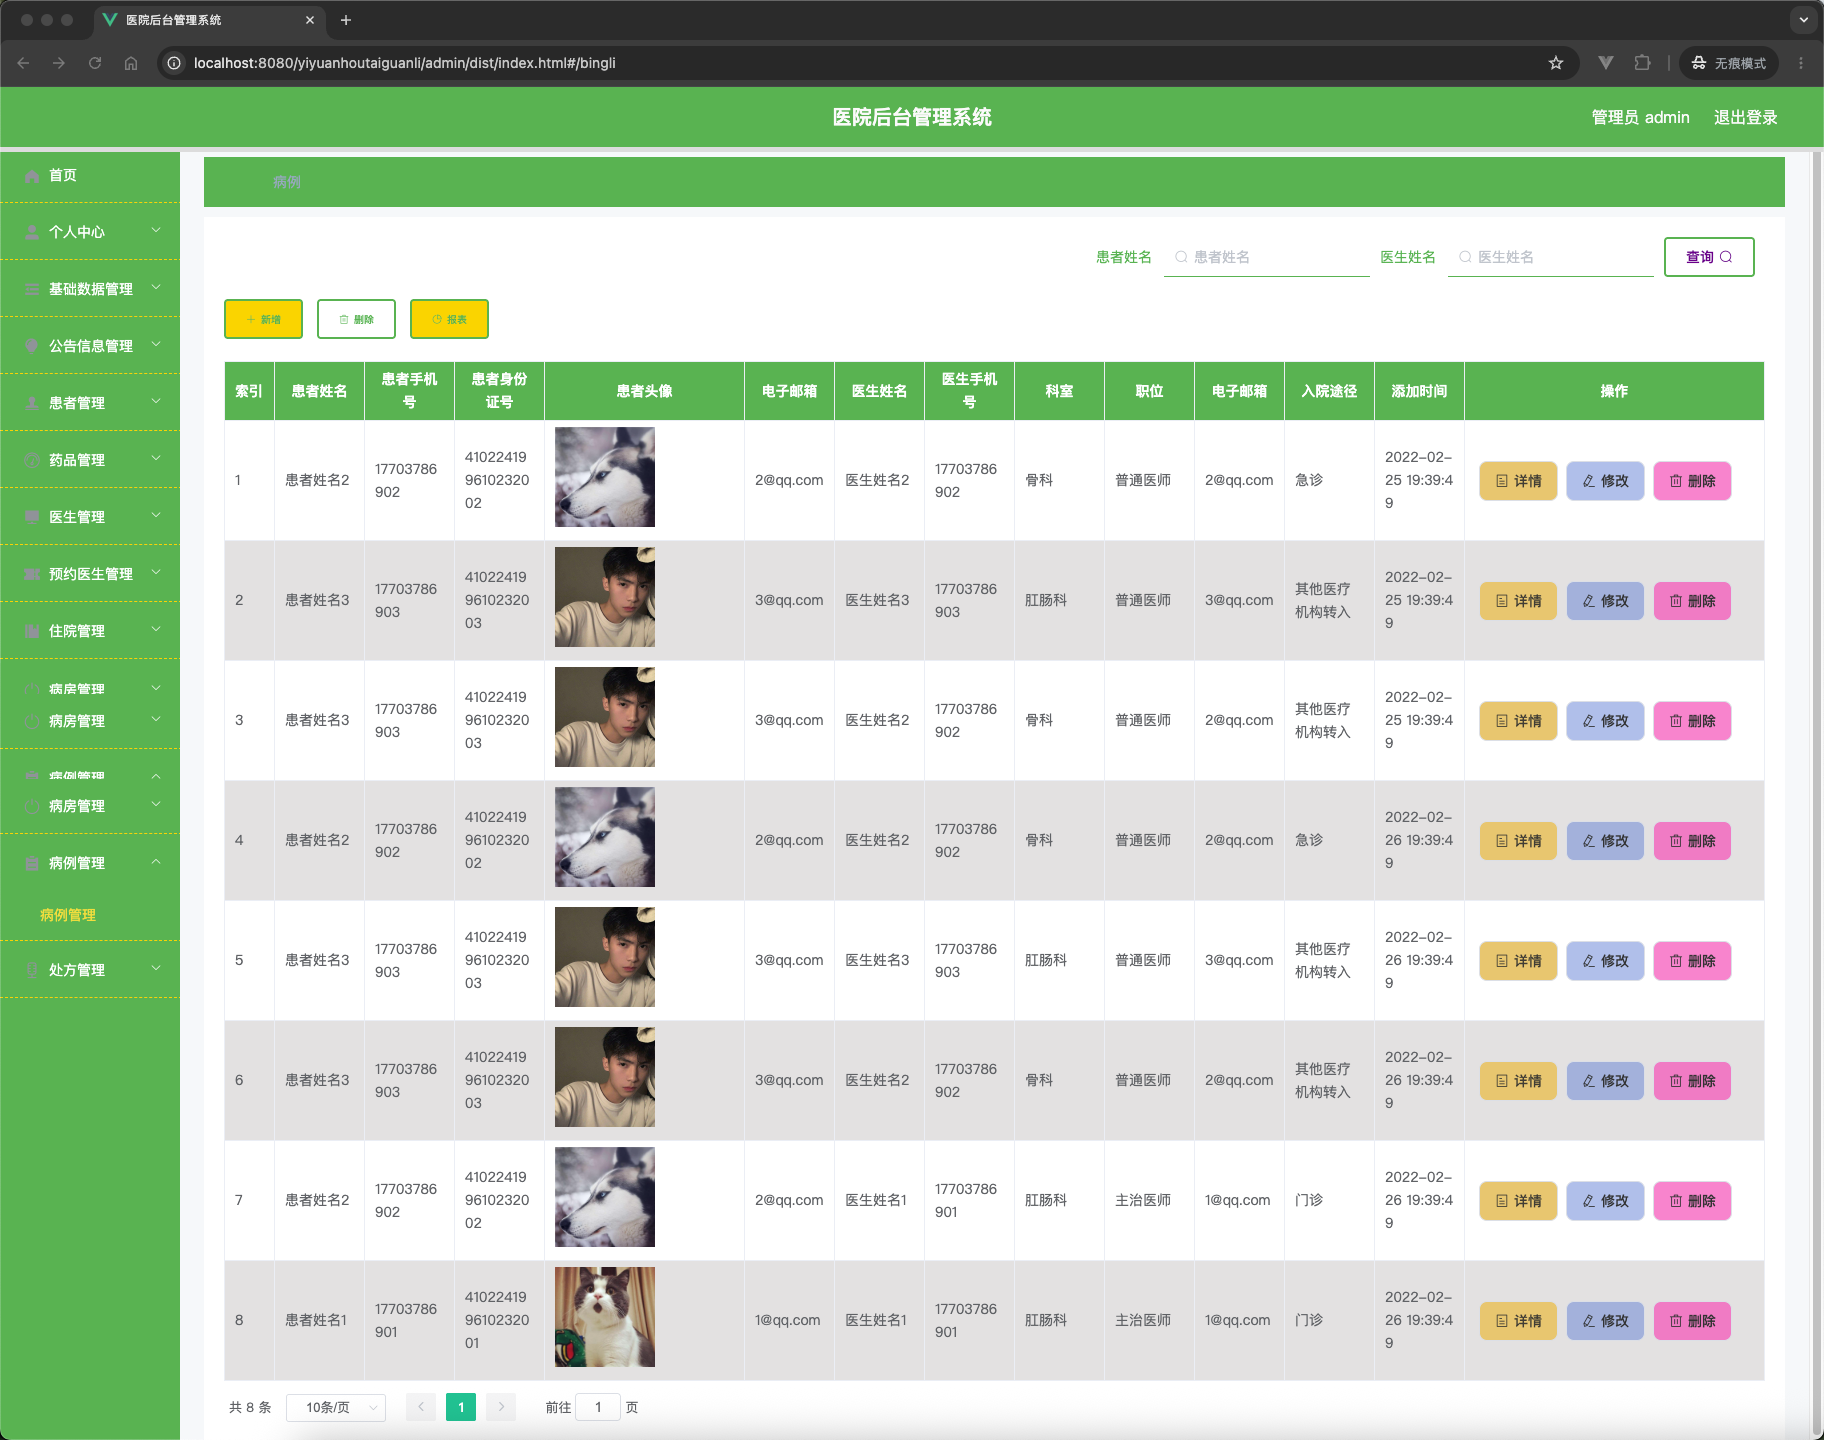Viewport: 1824px width, 1440px height.
Task: Click the site info icon in address bar
Action: tap(174, 63)
